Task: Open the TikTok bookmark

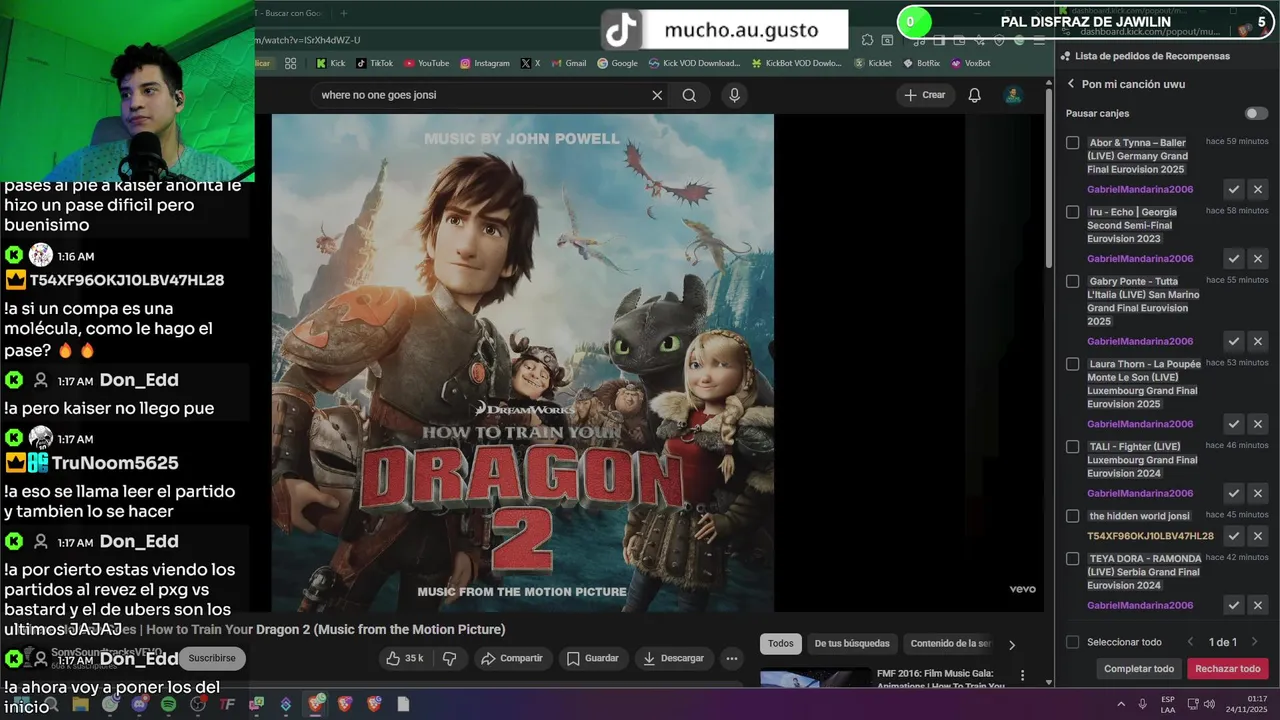Action: click(x=374, y=63)
